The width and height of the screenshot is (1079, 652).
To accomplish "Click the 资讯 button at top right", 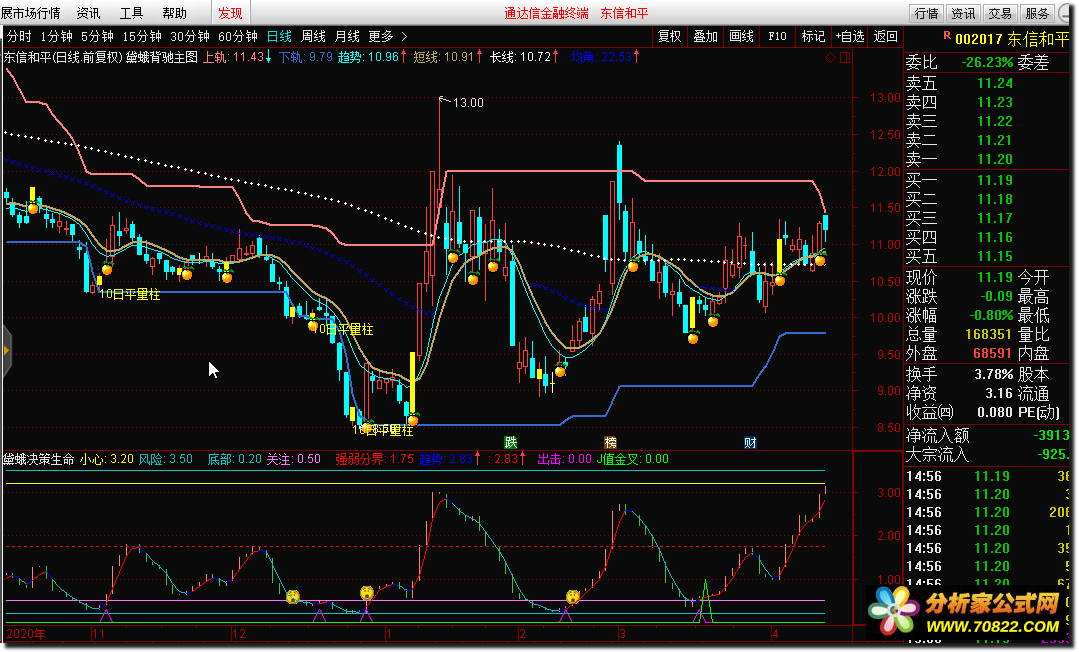I will pos(963,13).
